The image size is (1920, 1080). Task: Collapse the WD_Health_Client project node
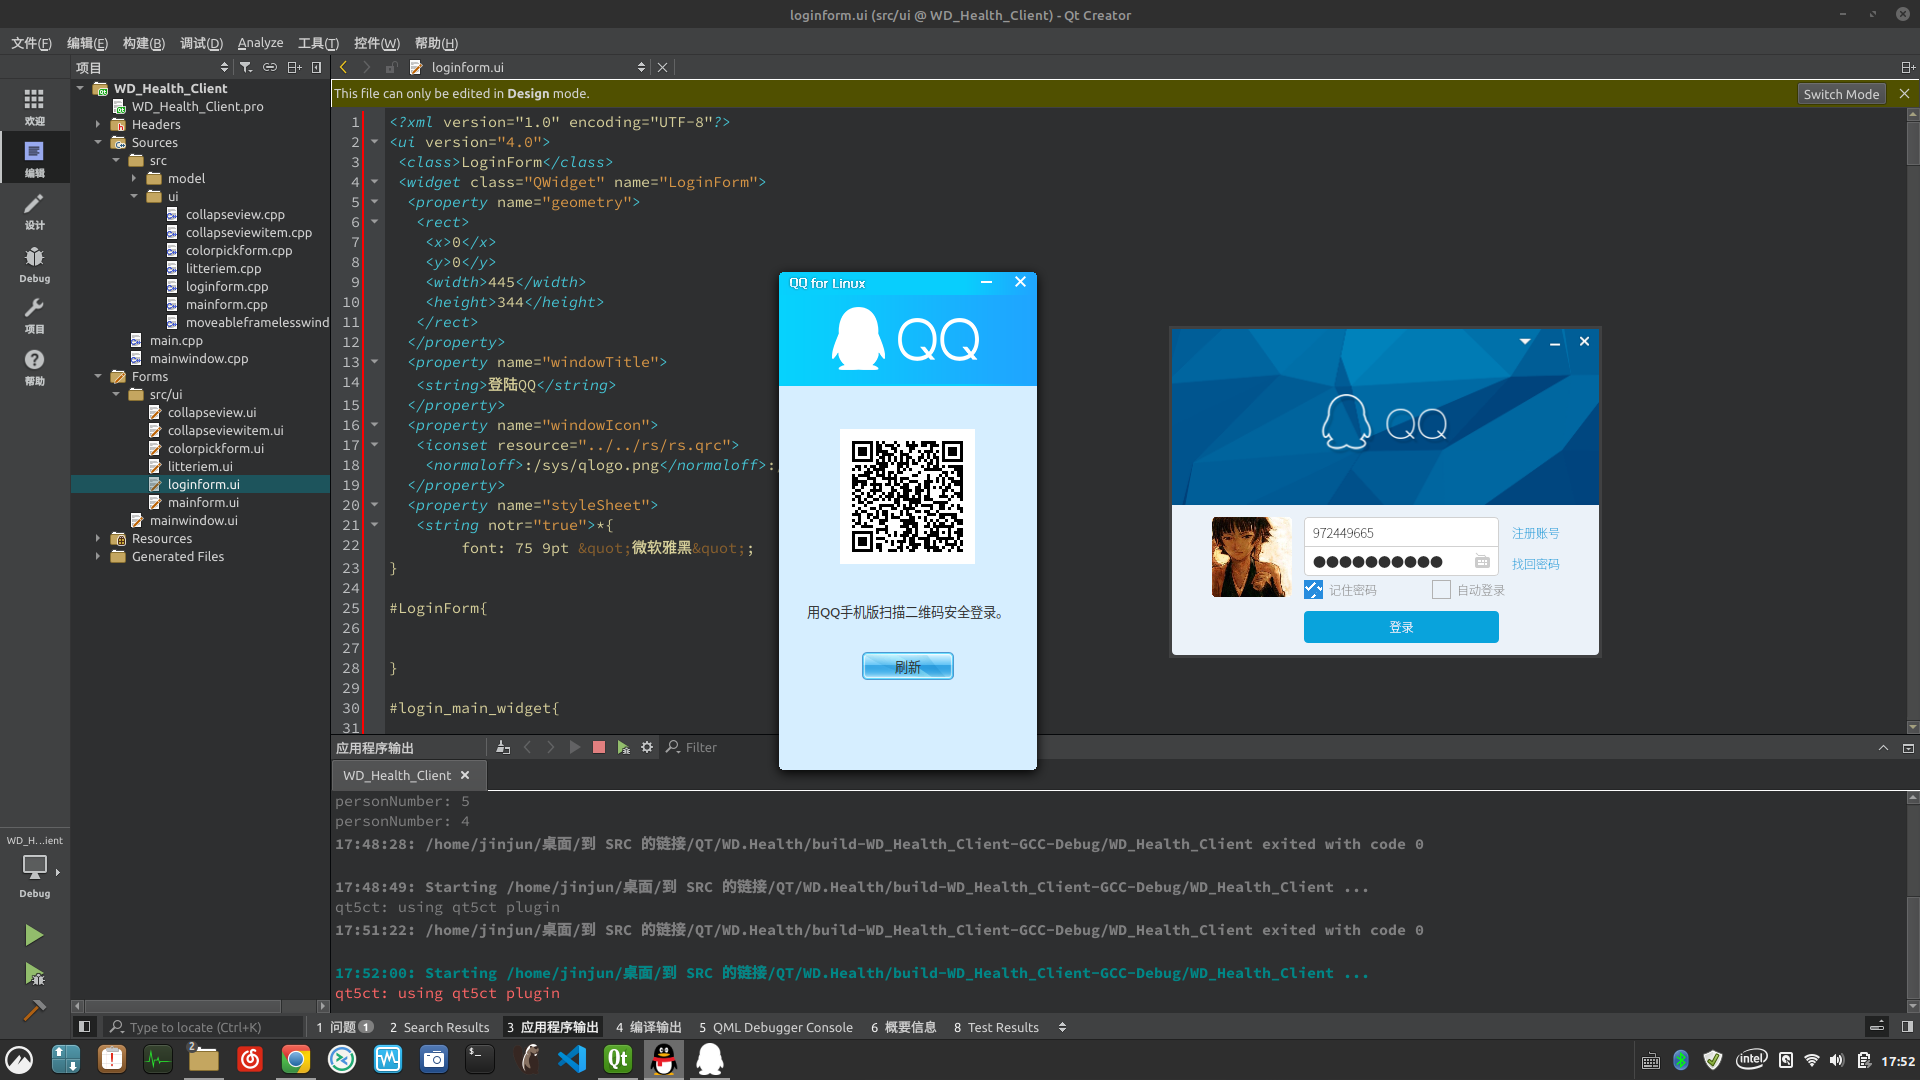click(80, 88)
